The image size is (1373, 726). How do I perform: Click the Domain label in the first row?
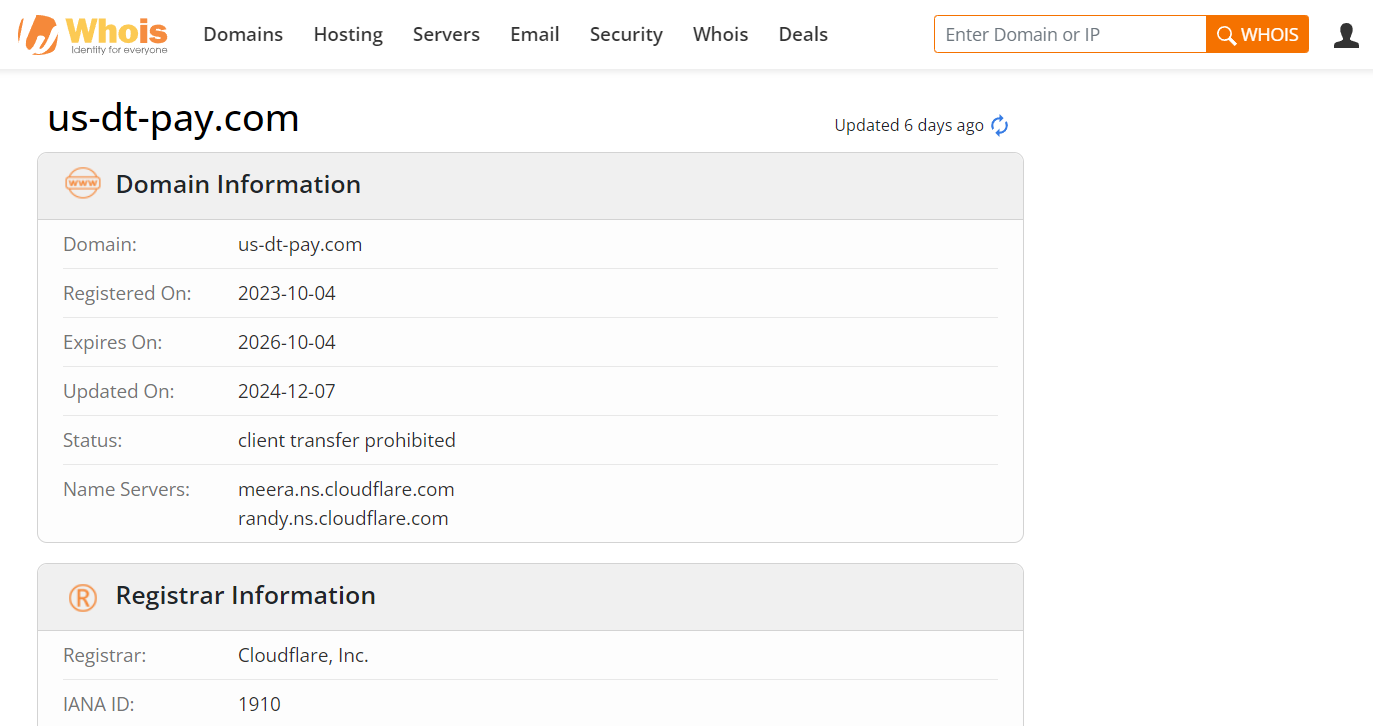[x=100, y=244]
